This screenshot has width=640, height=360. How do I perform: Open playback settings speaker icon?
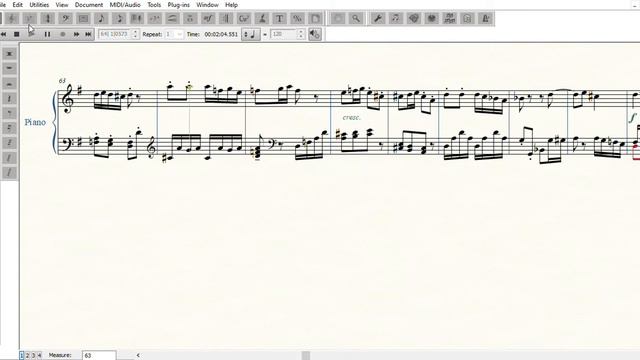click(314, 34)
